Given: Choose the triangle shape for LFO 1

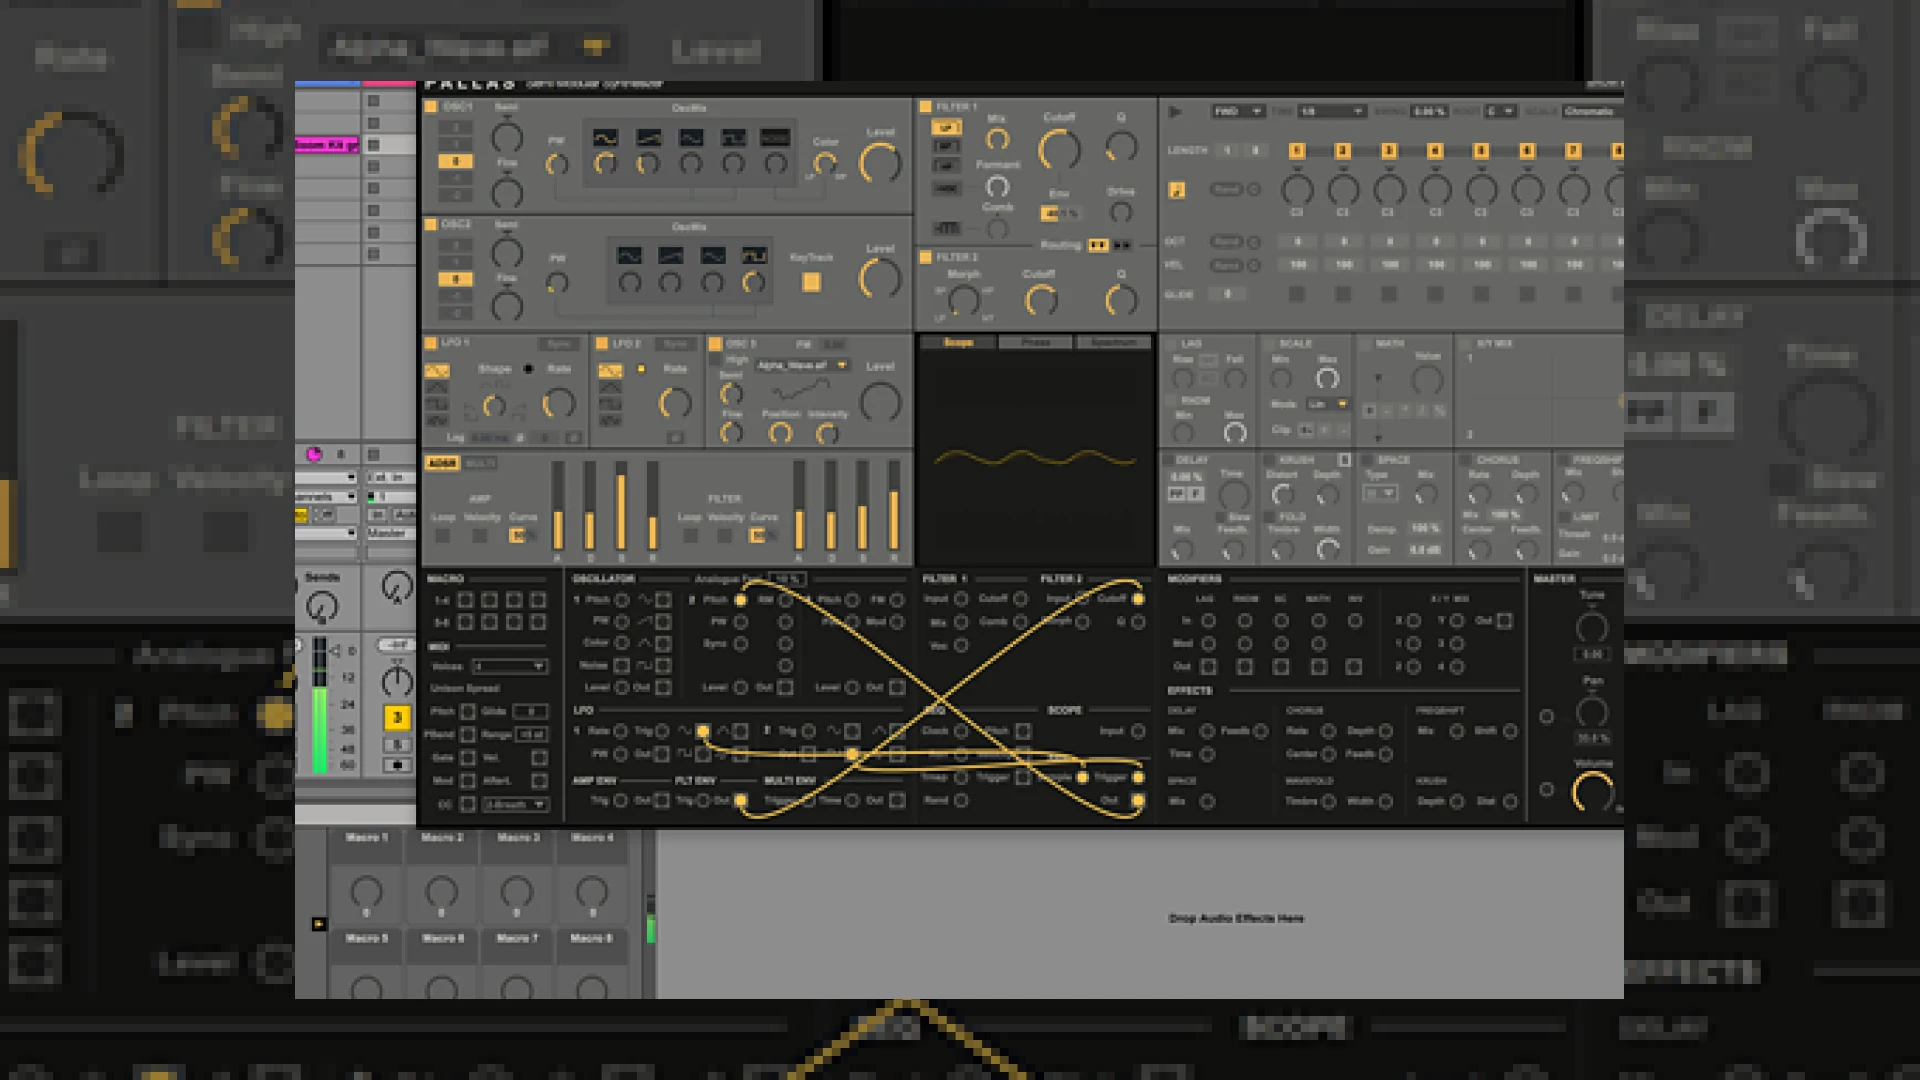Looking at the screenshot, I should tap(436, 388).
